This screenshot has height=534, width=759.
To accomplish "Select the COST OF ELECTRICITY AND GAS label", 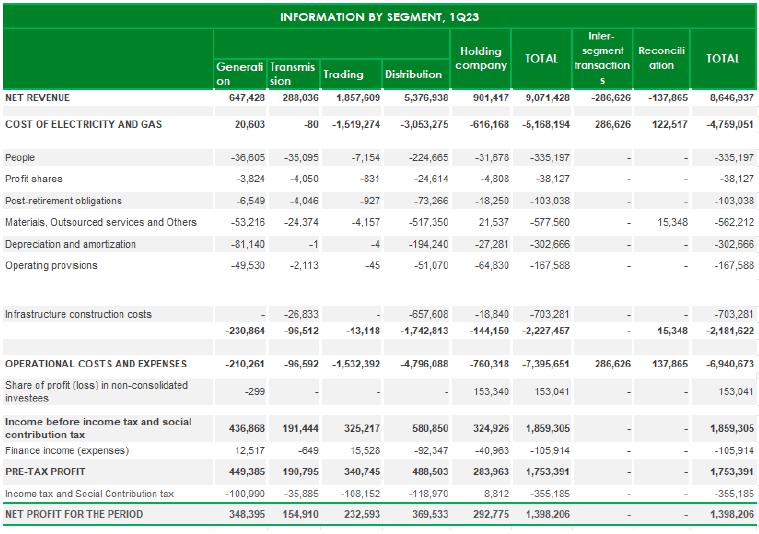I will [82, 125].
